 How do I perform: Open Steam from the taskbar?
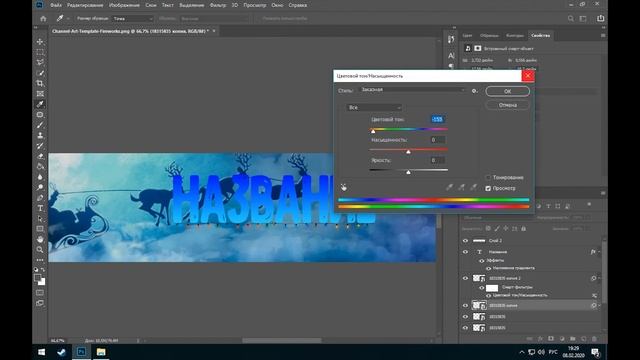click(x=62, y=352)
